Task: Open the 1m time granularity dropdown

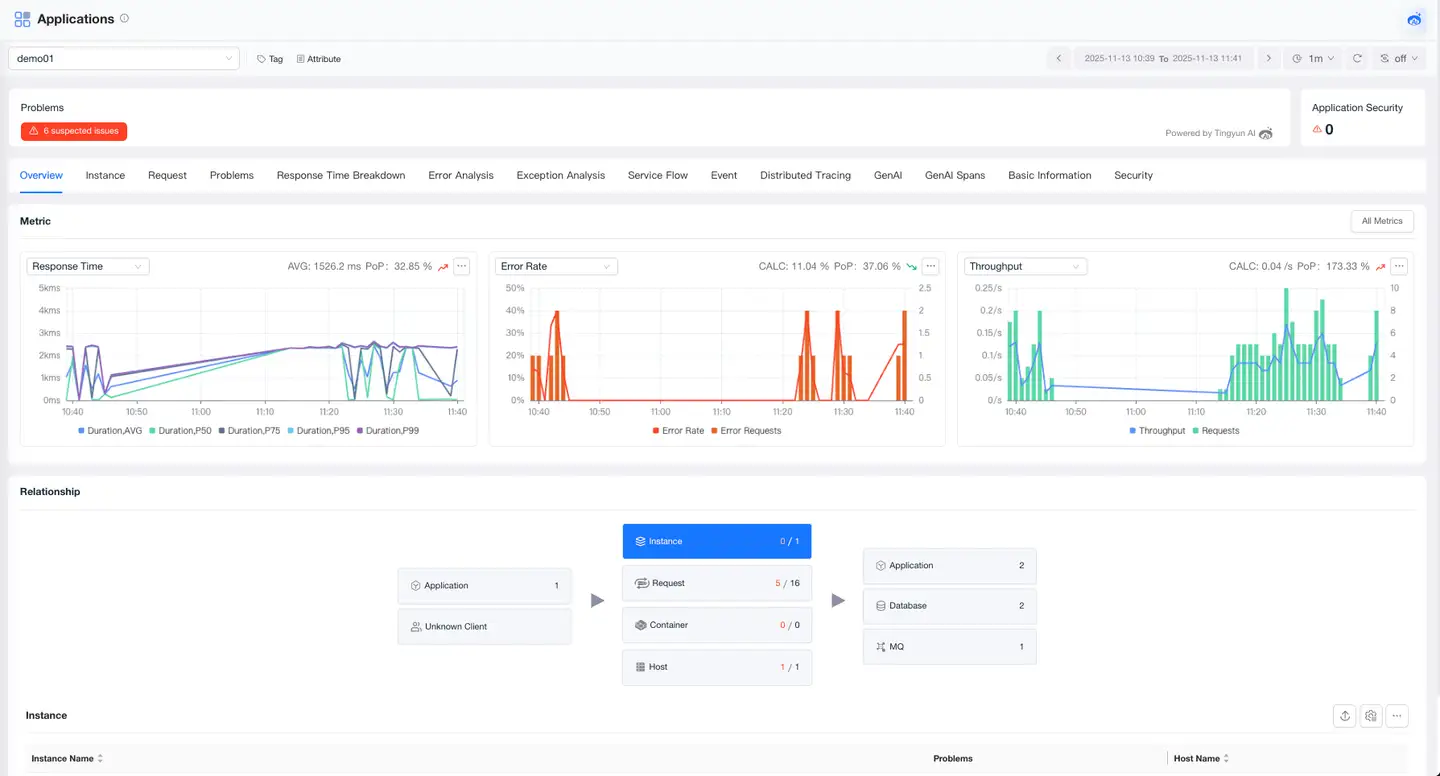Action: [1313, 58]
